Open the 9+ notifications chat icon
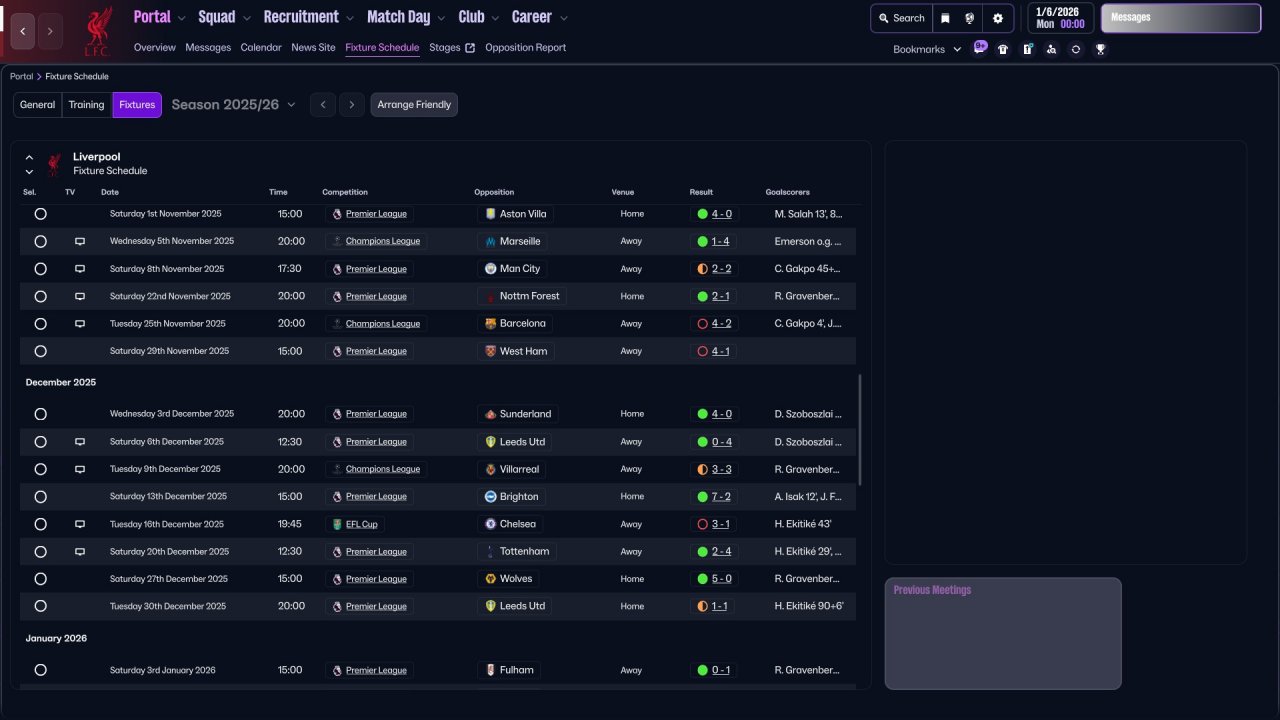The height and width of the screenshot is (720, 1280). click(x=980, y=47)
